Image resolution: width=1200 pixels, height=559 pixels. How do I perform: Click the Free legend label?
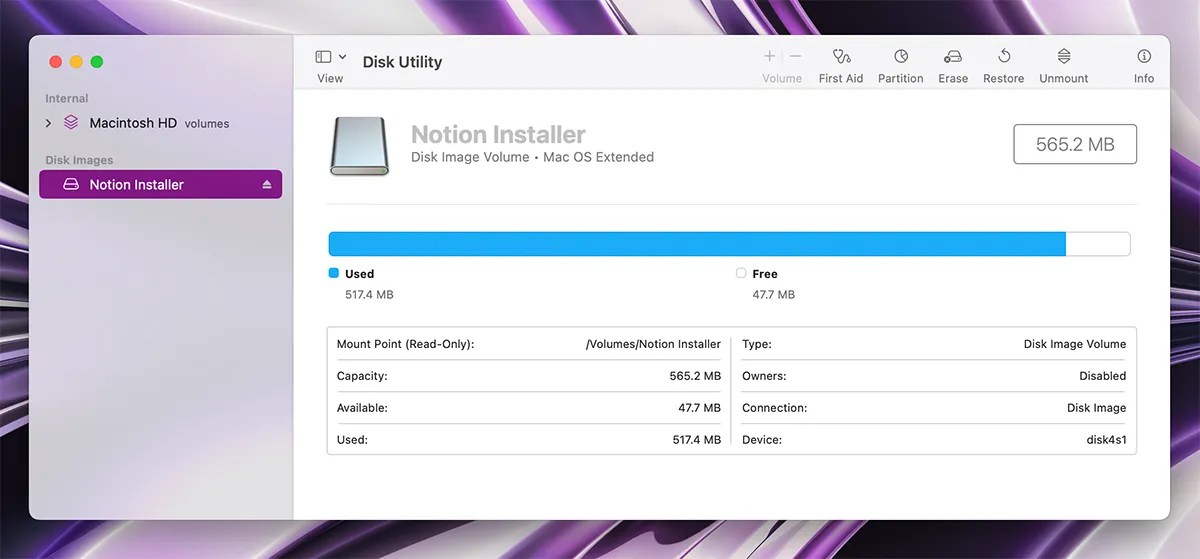[765, 274]
